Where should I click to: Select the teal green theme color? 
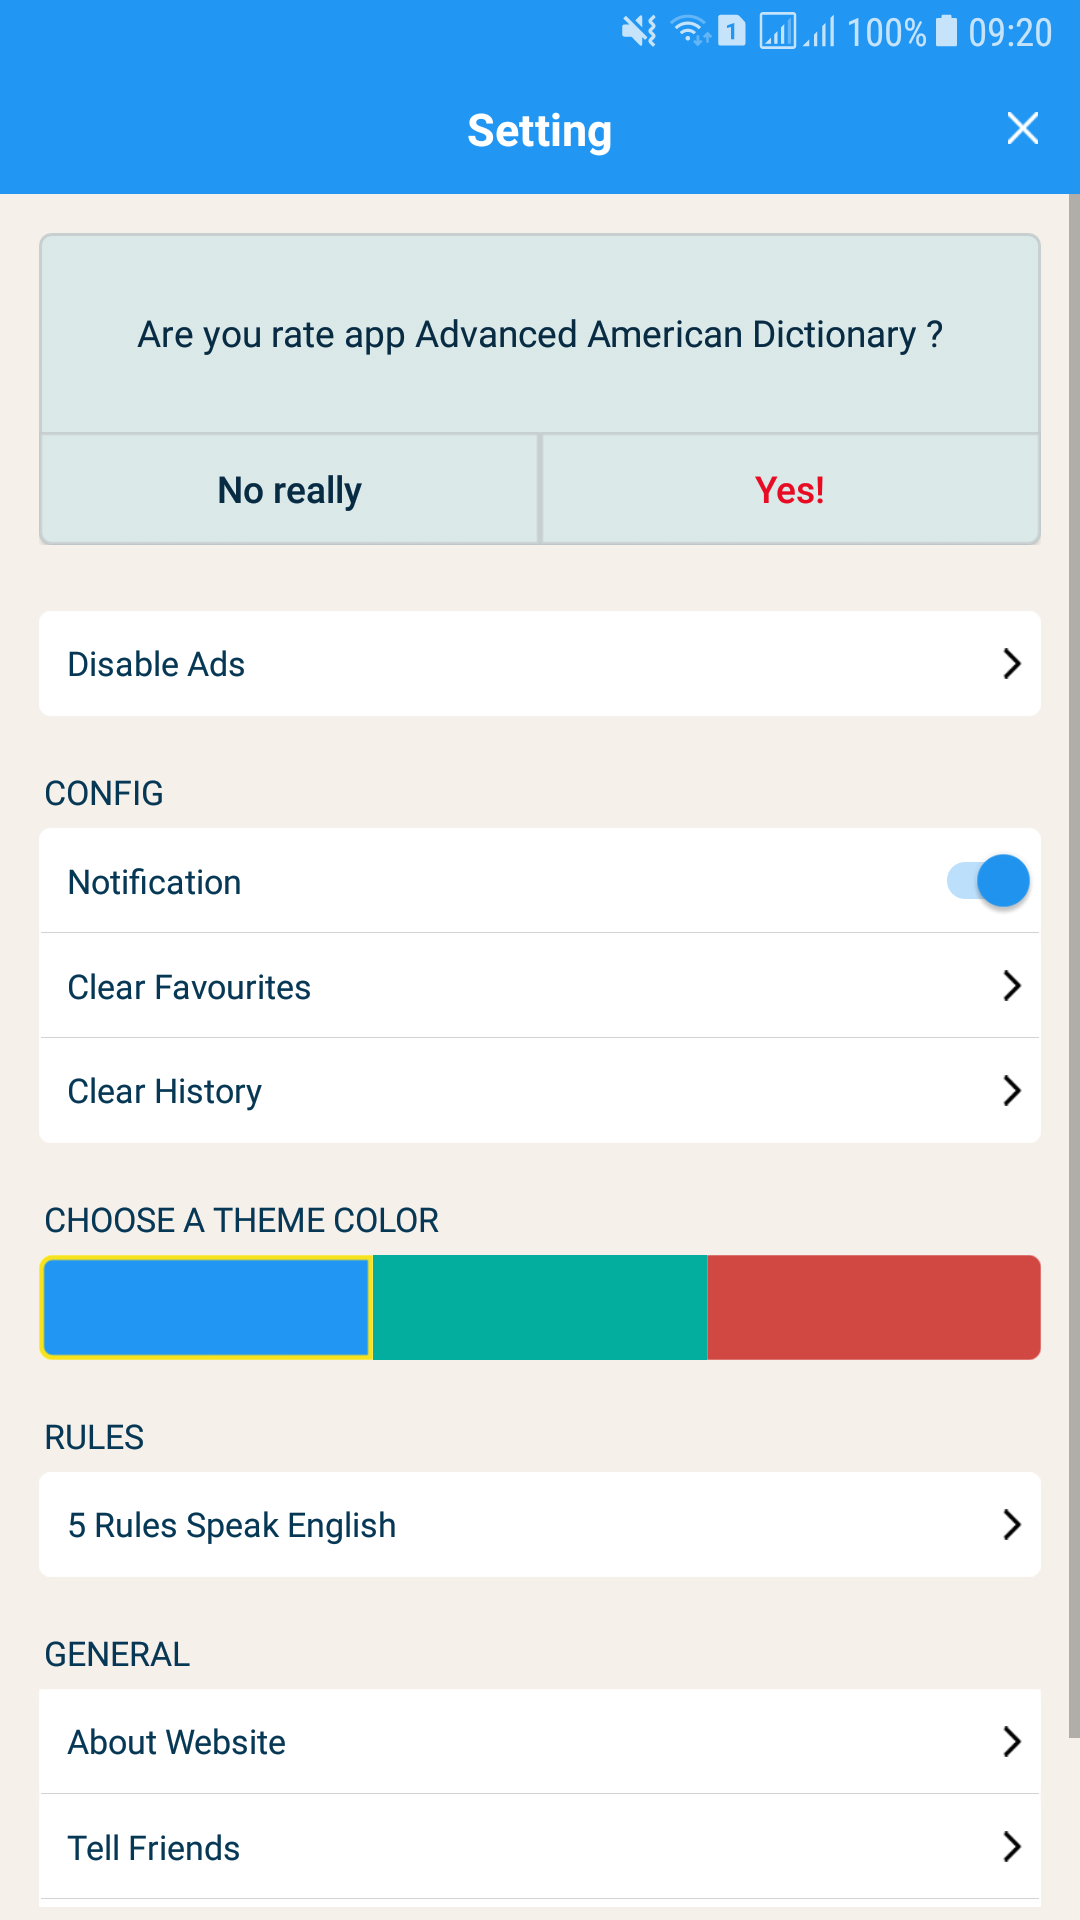540,1308
